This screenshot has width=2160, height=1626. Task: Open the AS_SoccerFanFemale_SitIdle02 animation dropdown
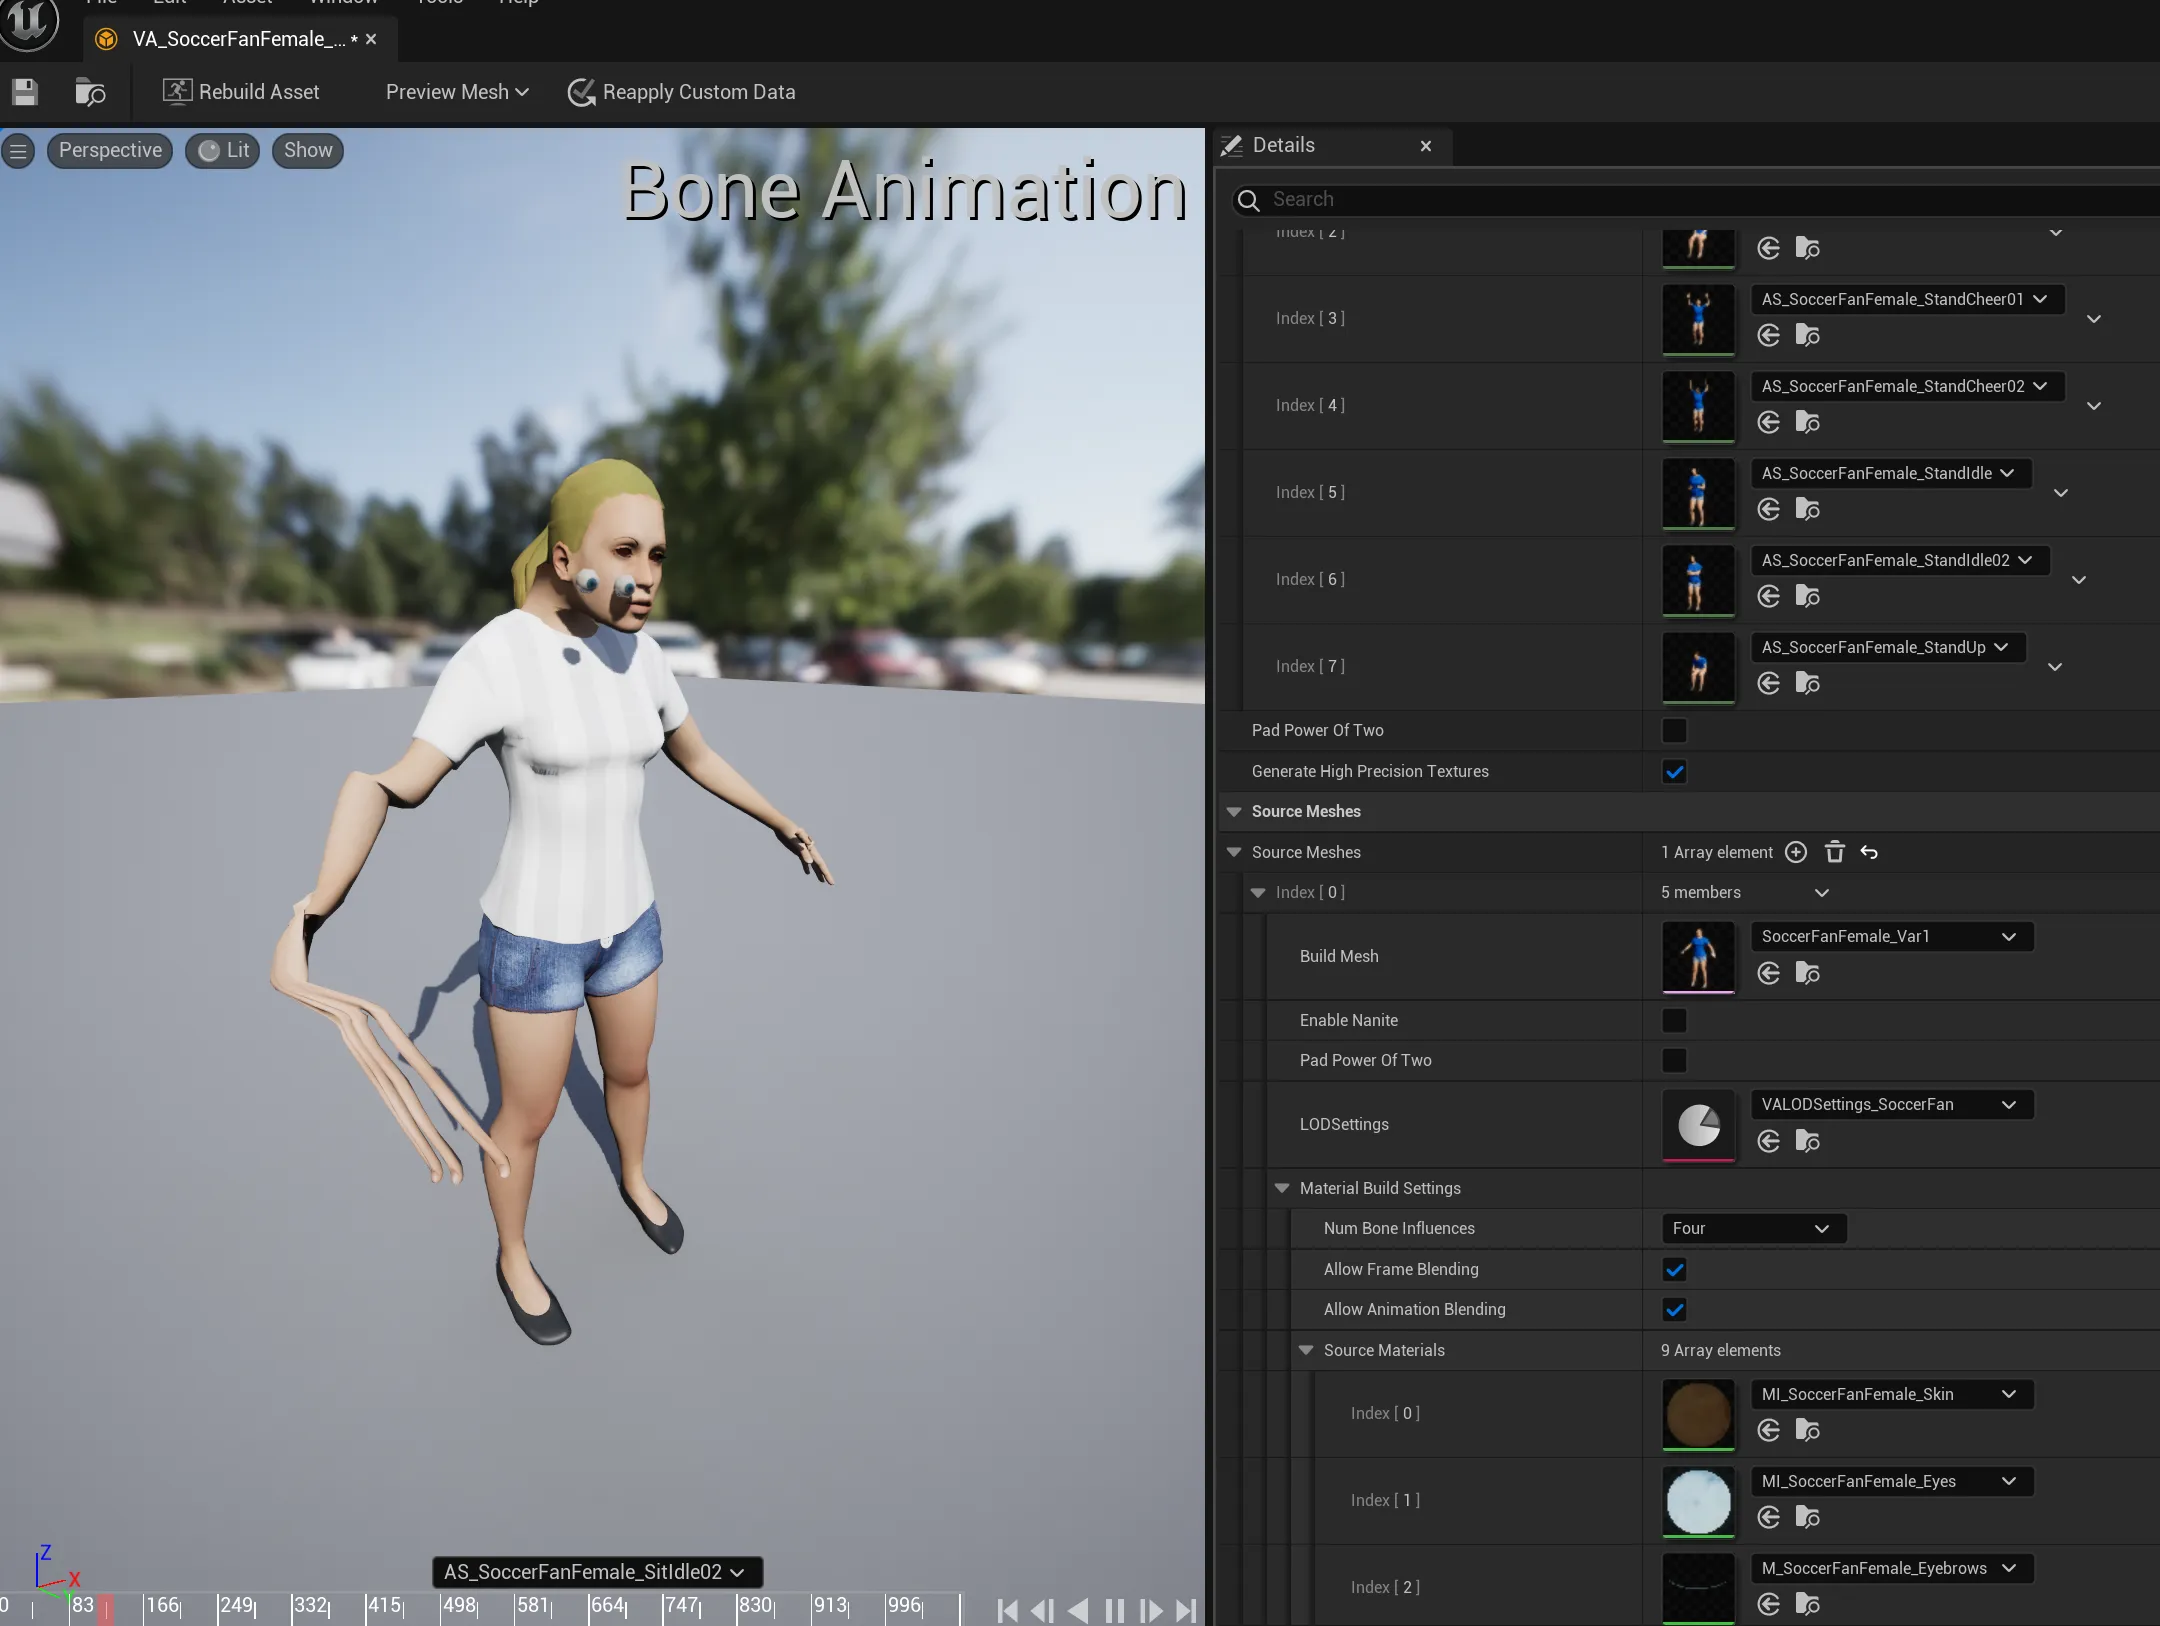596,1572
